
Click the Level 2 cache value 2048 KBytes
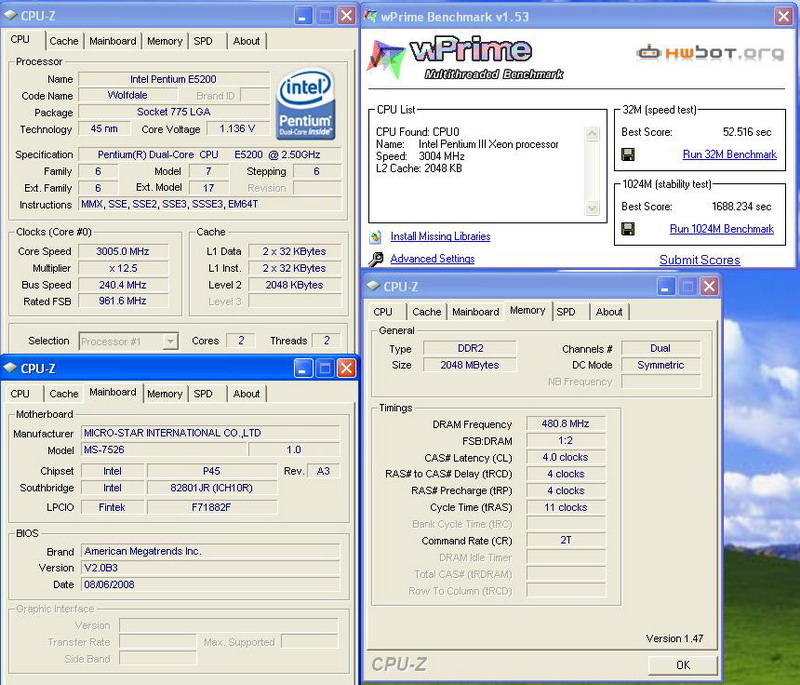[x=294, y=285]
